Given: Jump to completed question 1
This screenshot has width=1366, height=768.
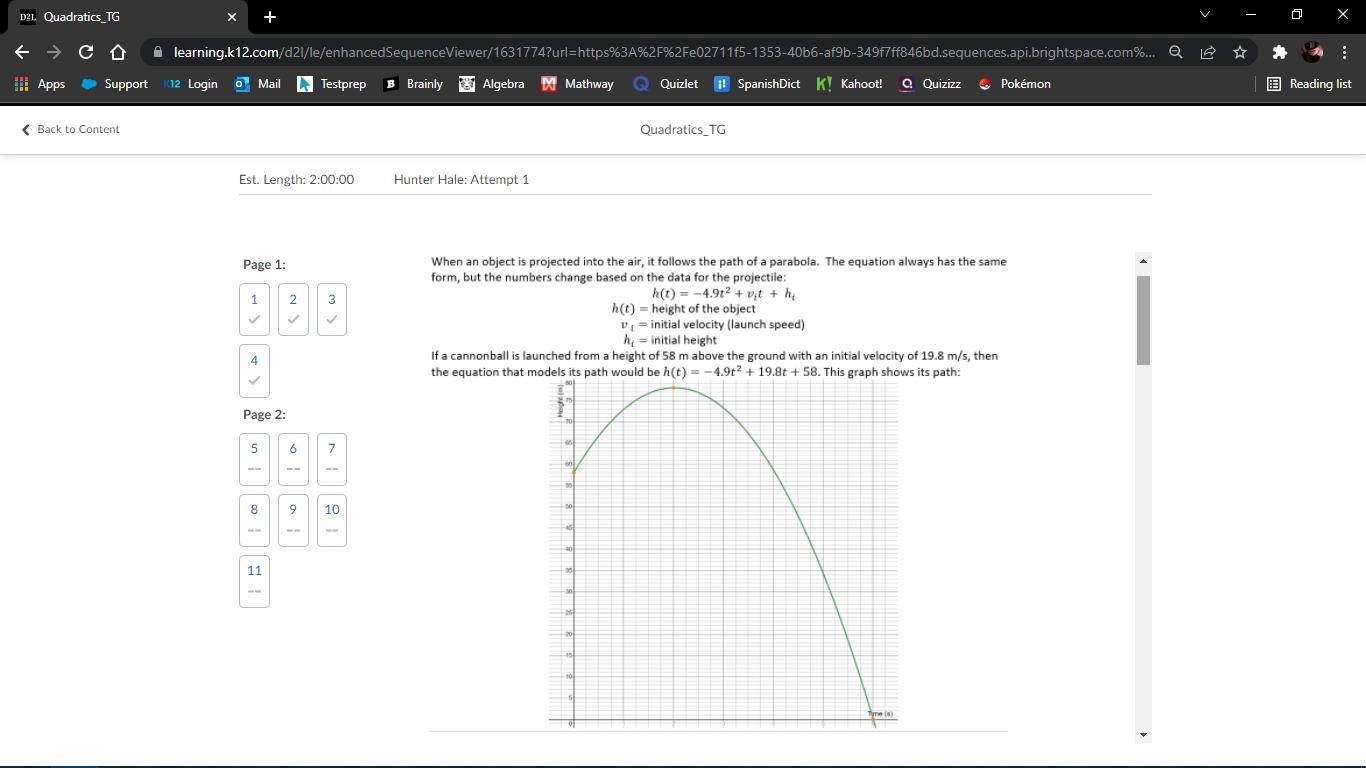Looking at the screenshot, I should tap(254, 309).
